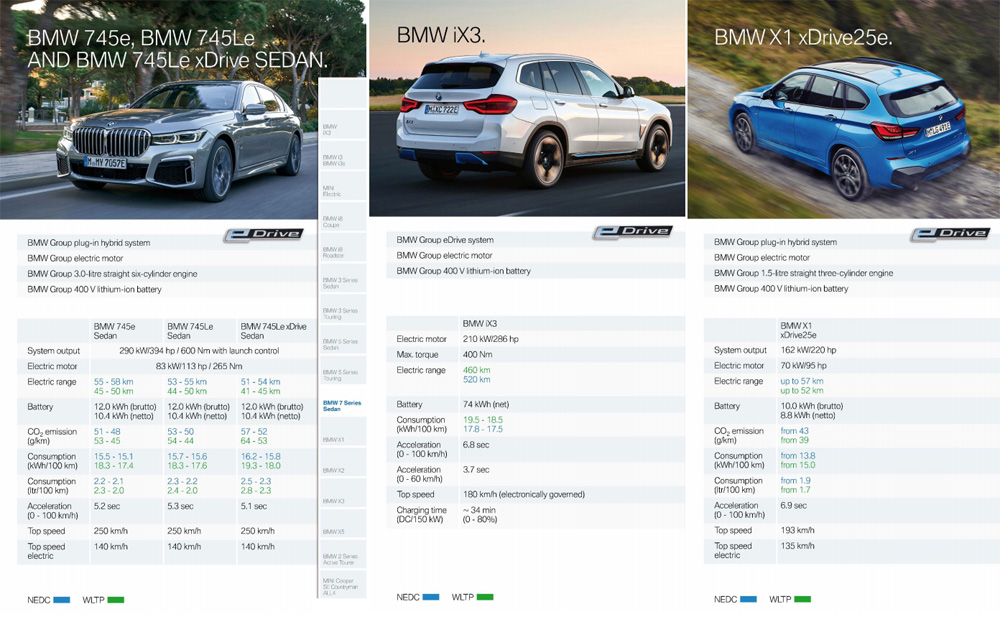Click the X1 '6.9 sec' acceleration value
Screen dimensions: 1000x617
[793, 506]
